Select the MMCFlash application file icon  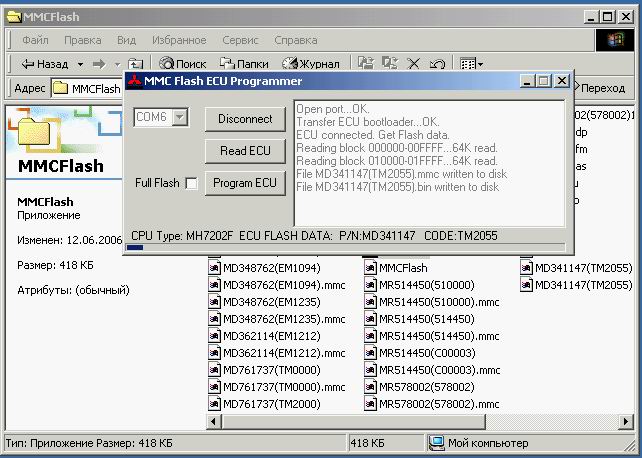[370, 268]
